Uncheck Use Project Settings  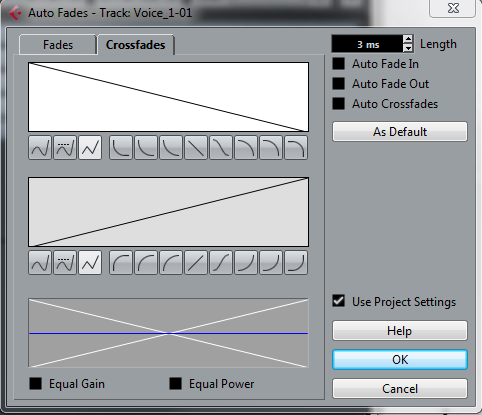[339, 301]
